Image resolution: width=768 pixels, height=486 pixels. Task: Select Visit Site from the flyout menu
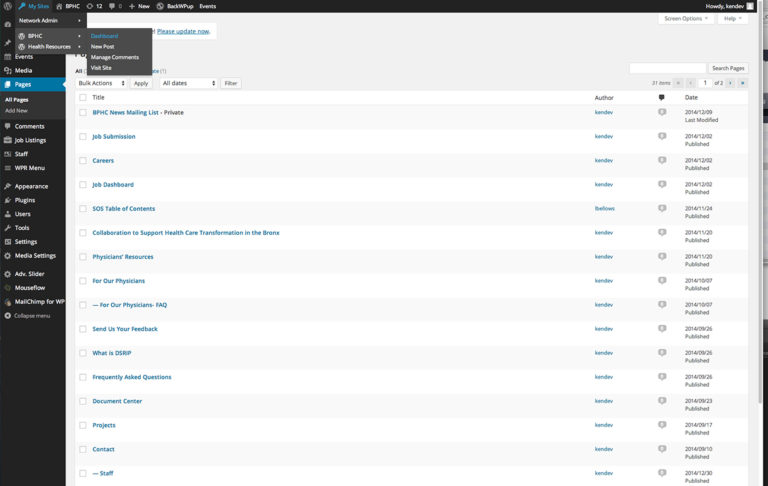(x=101, y=68)
